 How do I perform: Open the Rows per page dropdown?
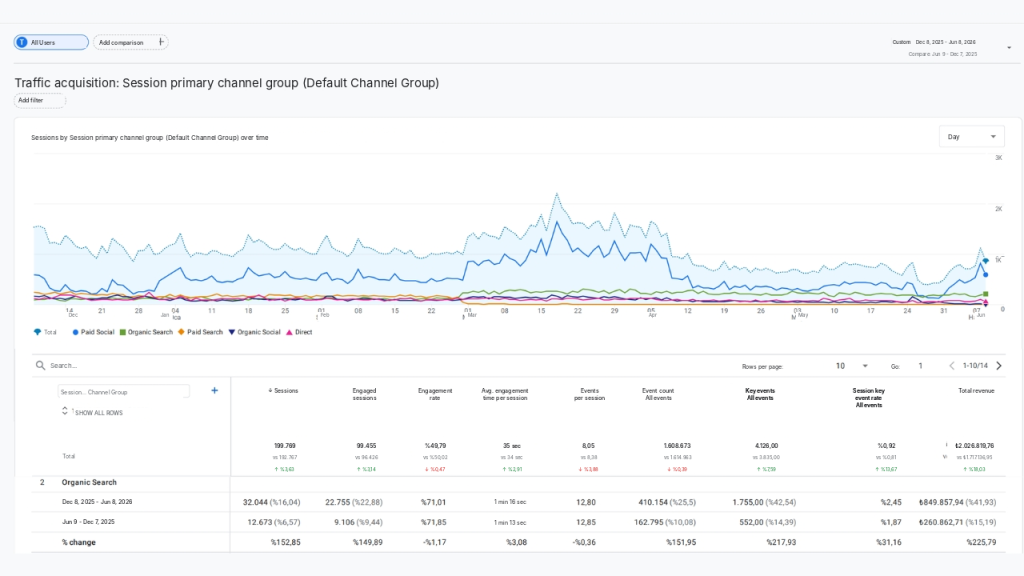tap(852, 366)
